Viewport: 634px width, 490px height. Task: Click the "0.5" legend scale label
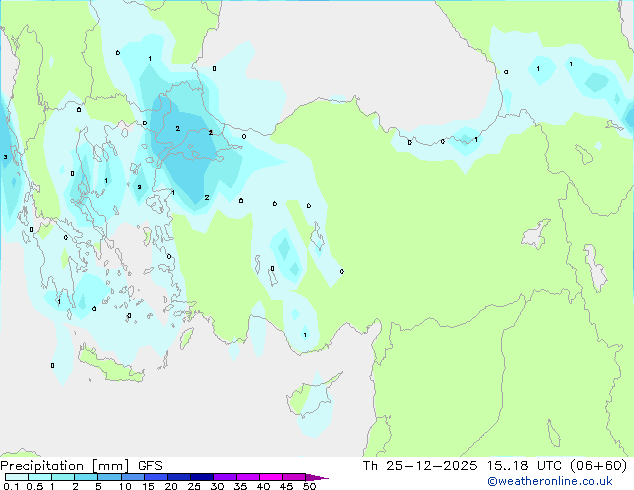[x=35, y=486]
